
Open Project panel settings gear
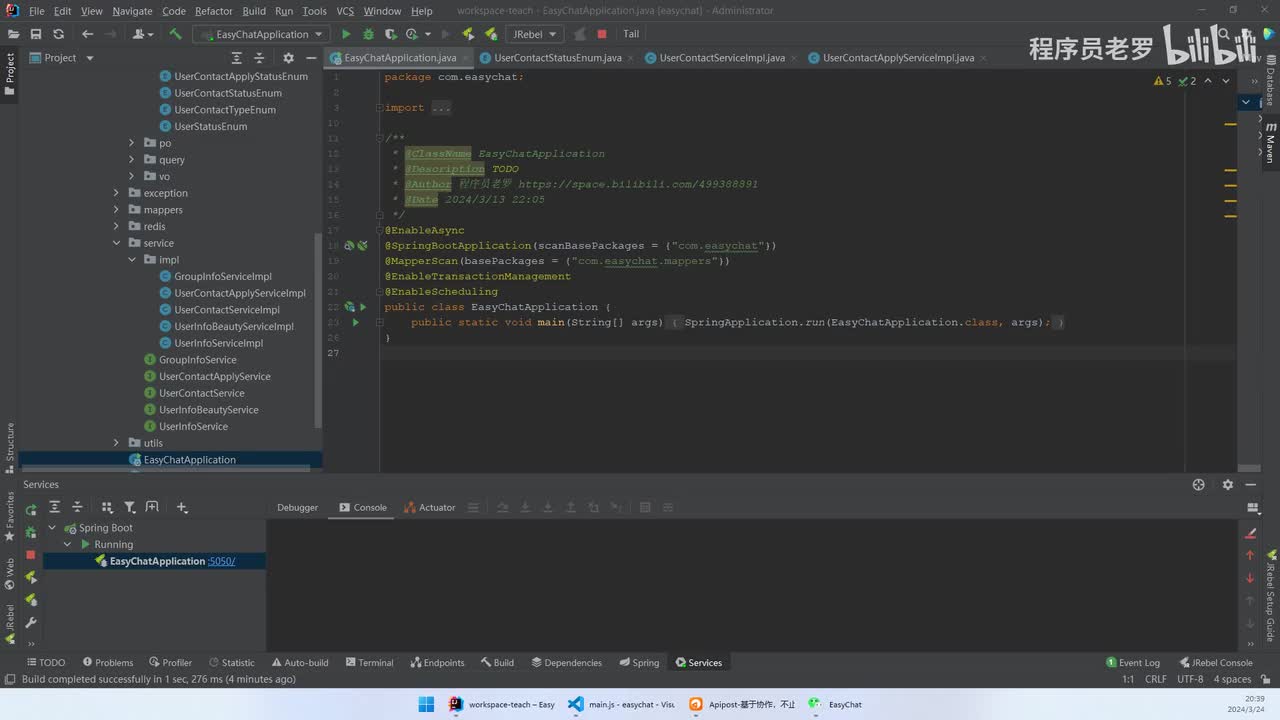pyautogui.click(x=288, y=58)
